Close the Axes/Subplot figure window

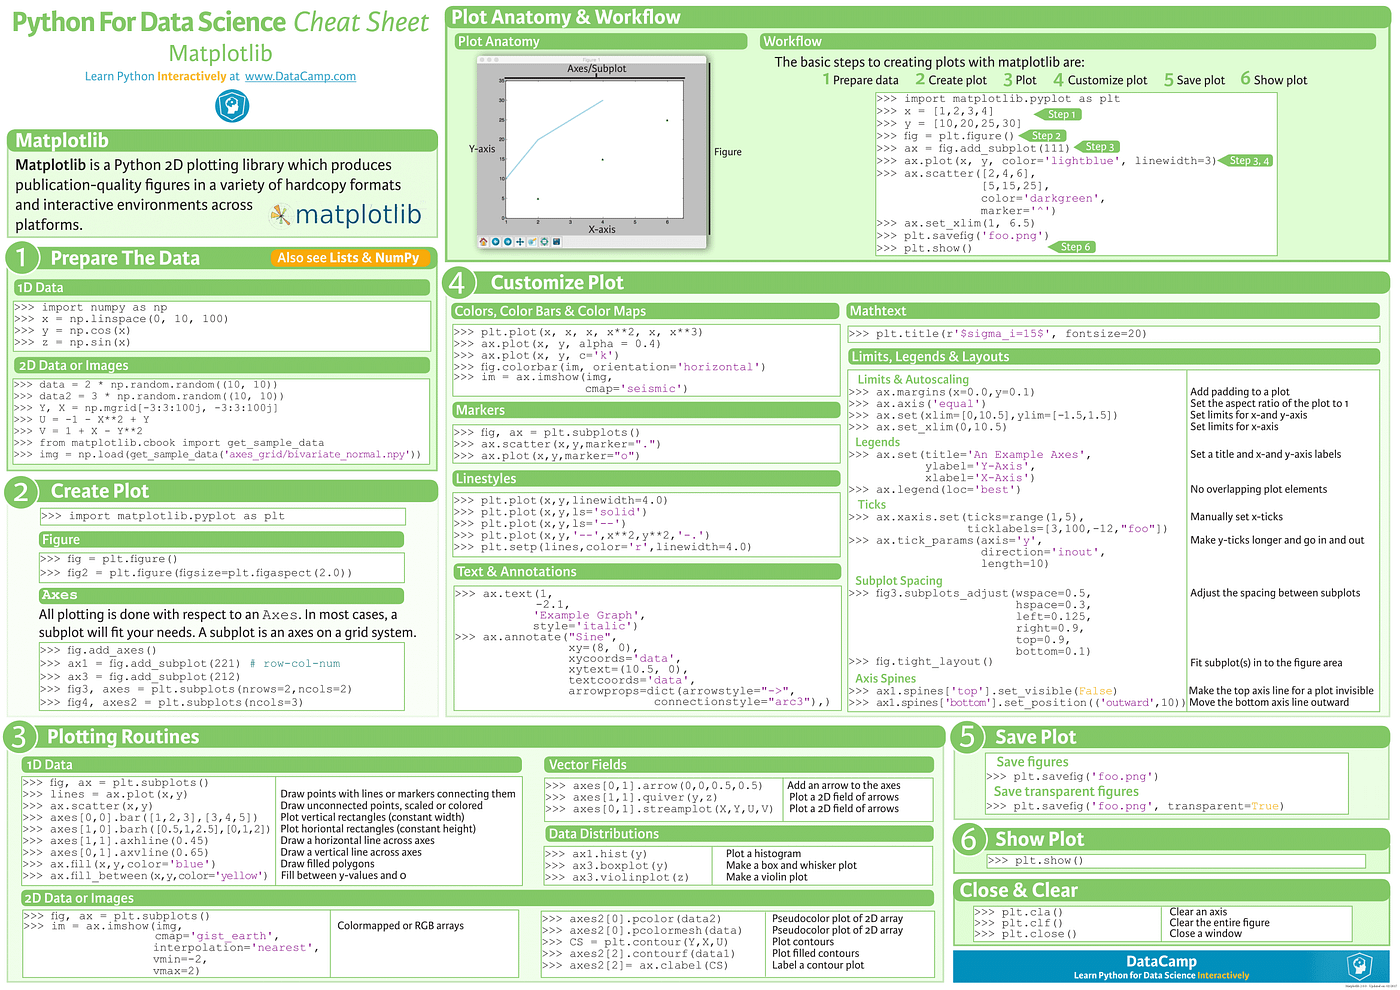482,59
